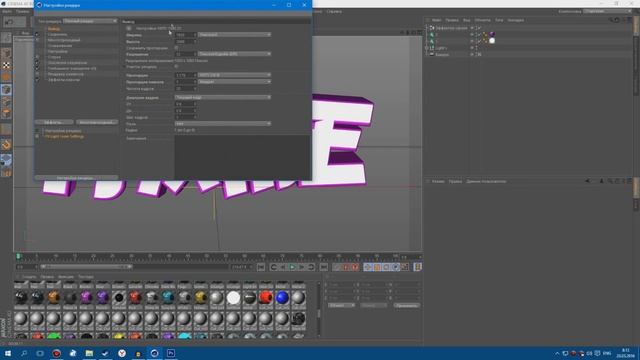Click the magnet snap icon in left toolbar
The height and width of the screenshot is (360, 640).
[6, 144]
